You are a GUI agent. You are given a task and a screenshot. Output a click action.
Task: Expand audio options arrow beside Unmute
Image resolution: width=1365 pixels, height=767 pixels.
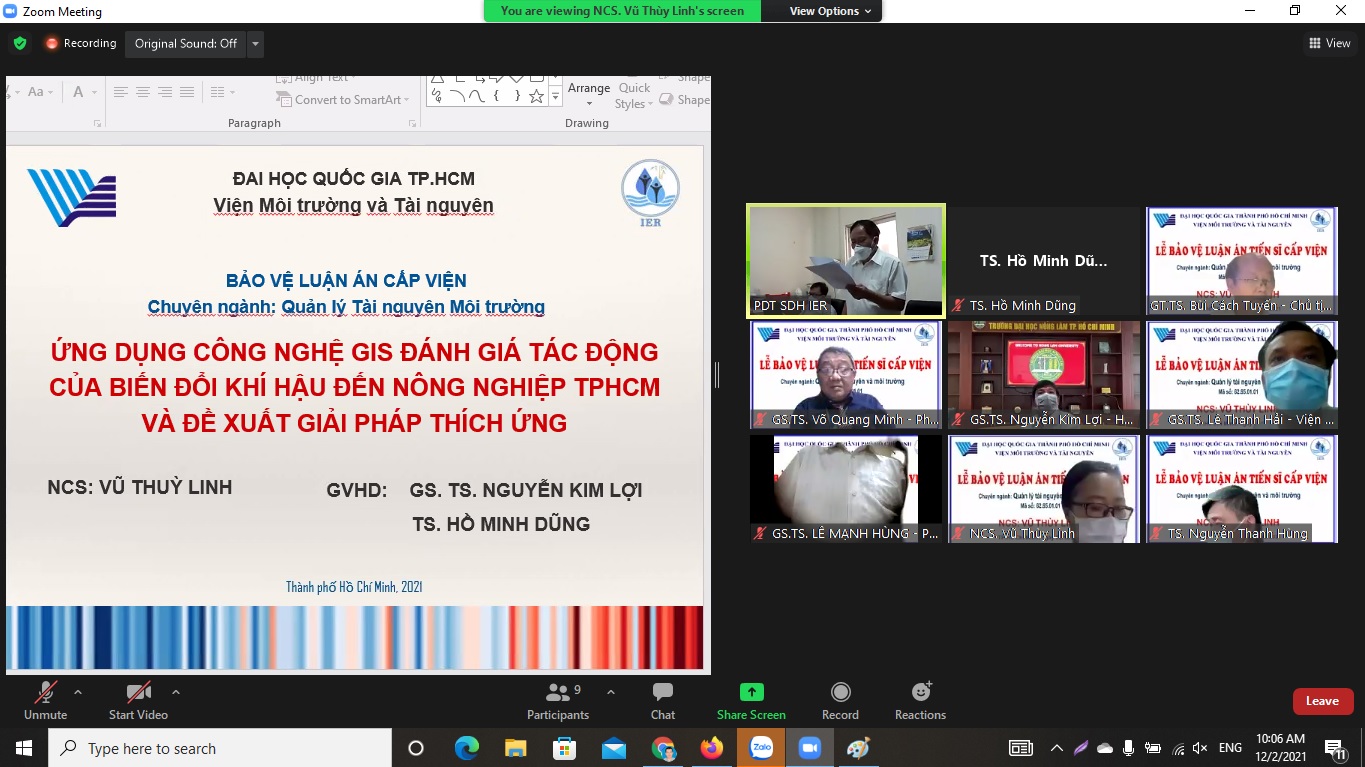tap(78, 691)
